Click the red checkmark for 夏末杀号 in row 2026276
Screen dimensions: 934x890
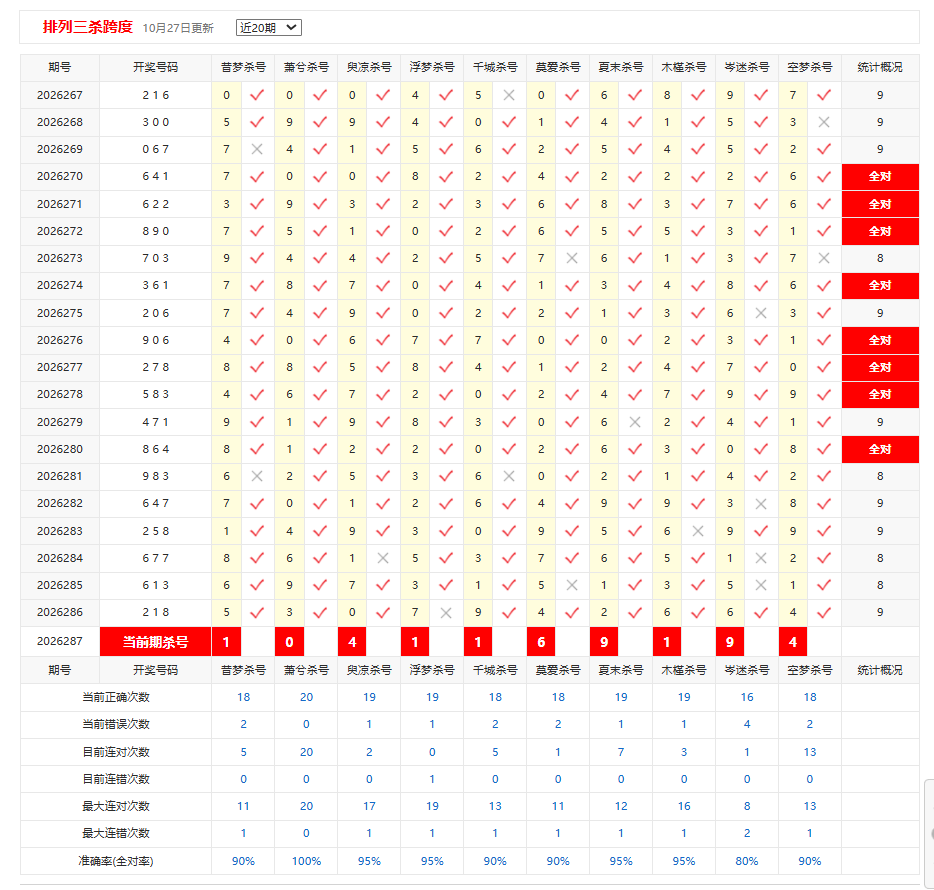coord(635,340)
